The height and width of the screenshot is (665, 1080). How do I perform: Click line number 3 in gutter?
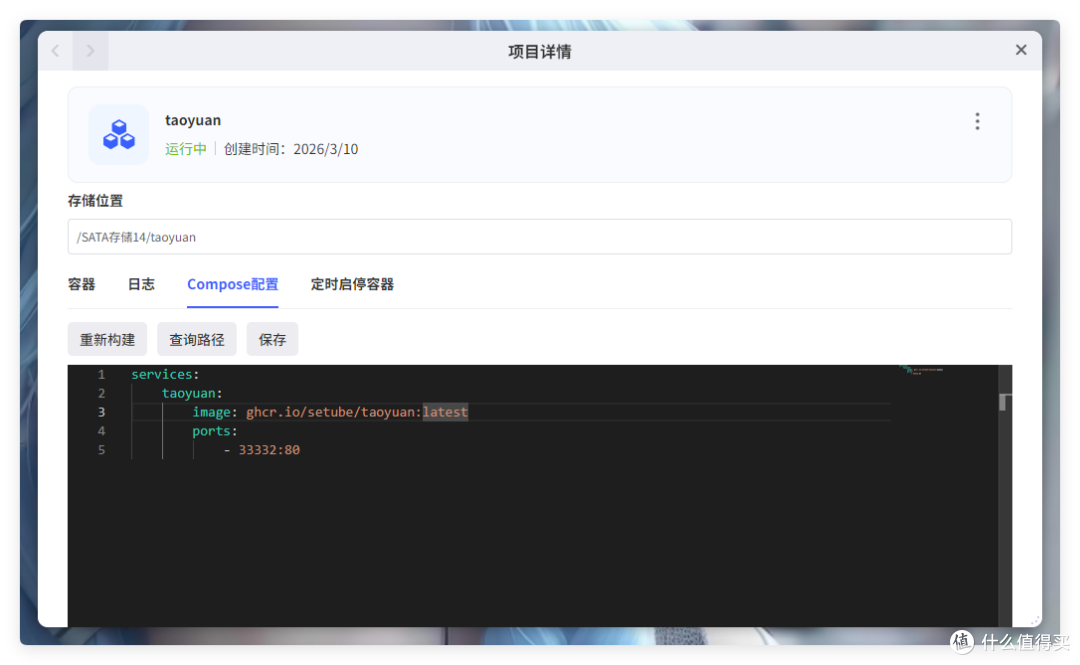(101, 412)
